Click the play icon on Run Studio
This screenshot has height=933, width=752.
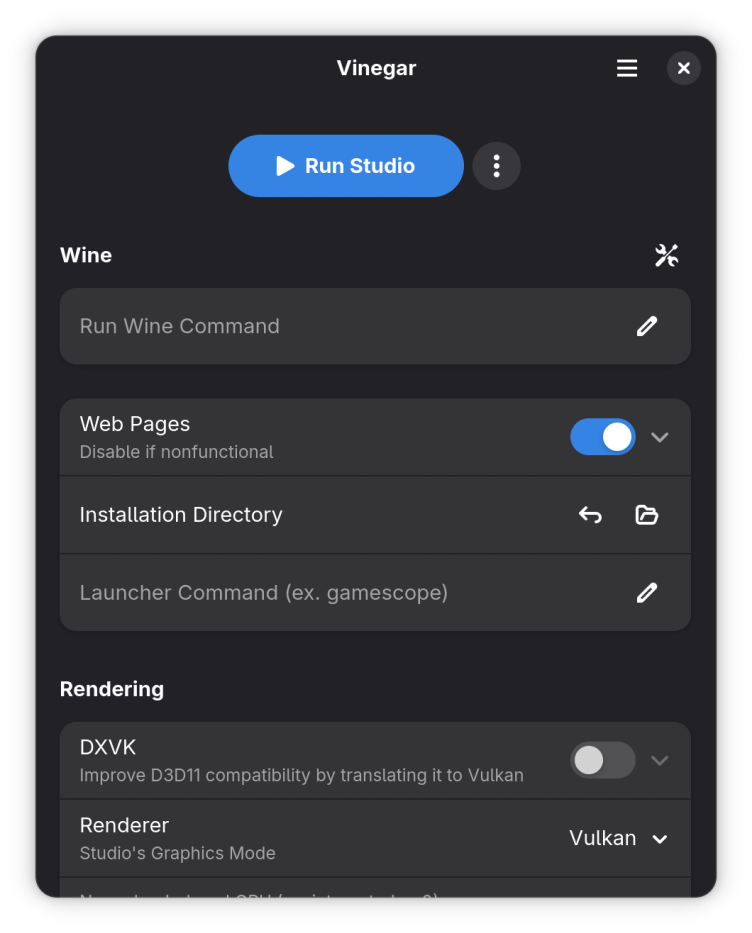click(x=286, y=166)
